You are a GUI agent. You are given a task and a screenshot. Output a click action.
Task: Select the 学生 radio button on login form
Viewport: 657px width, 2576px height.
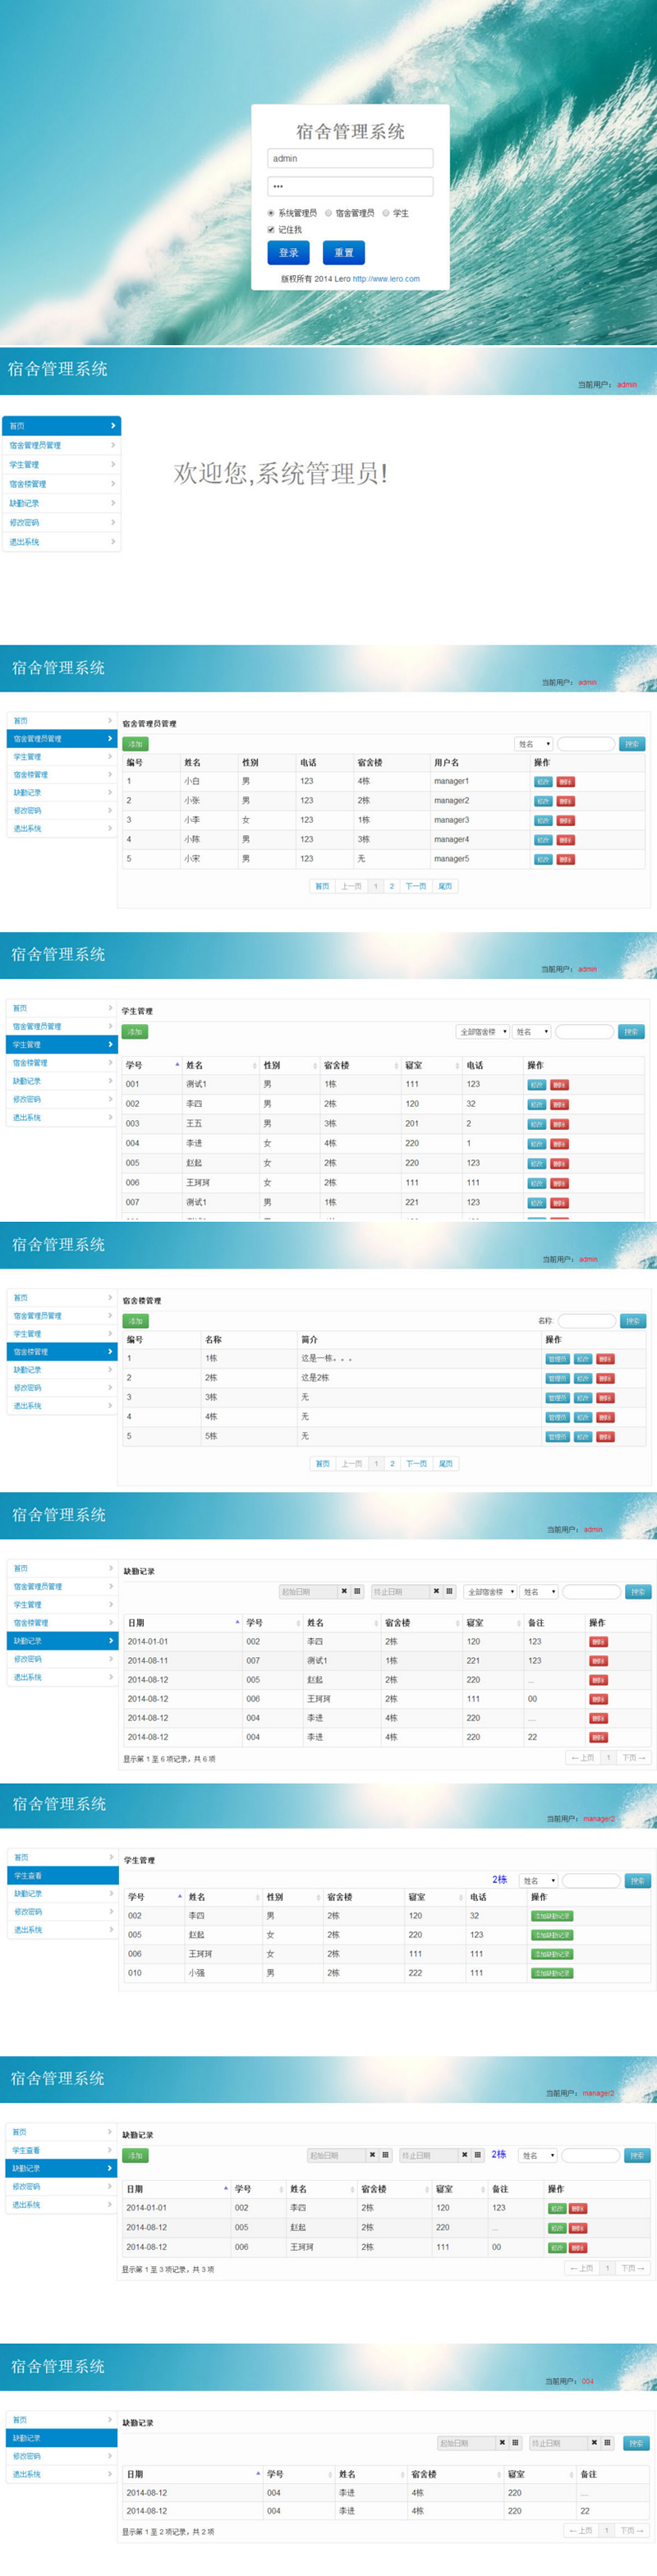[386, 213]
